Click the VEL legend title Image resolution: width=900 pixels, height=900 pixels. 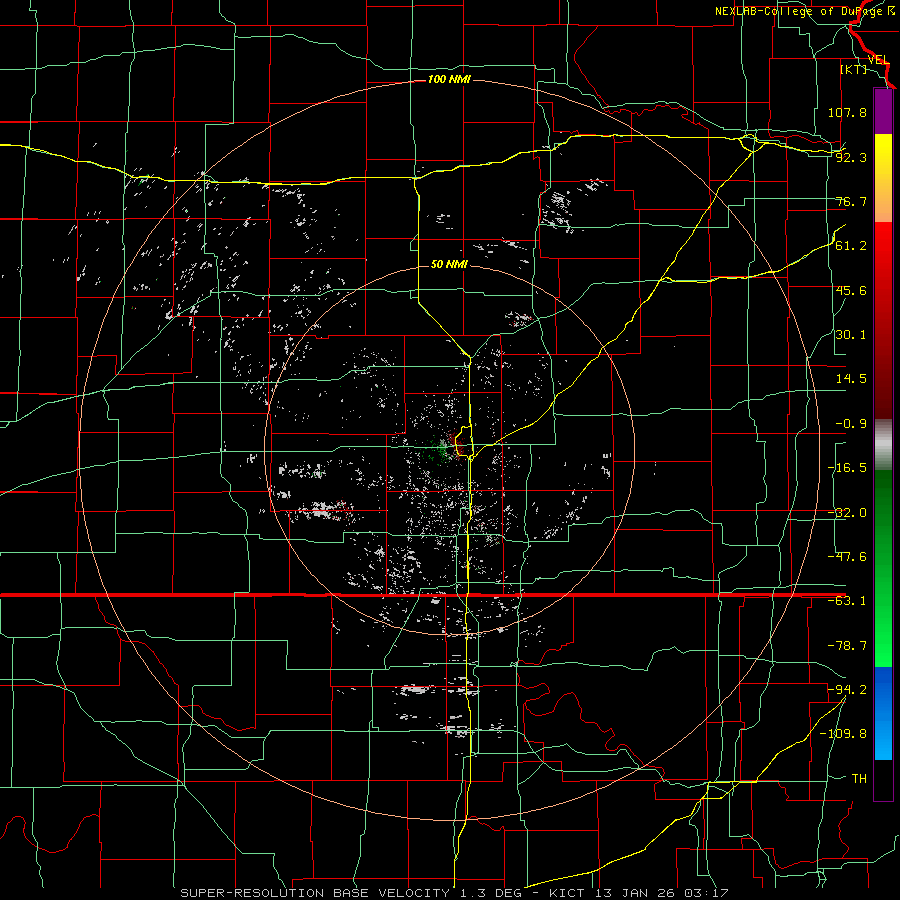(x=878, y=60)
